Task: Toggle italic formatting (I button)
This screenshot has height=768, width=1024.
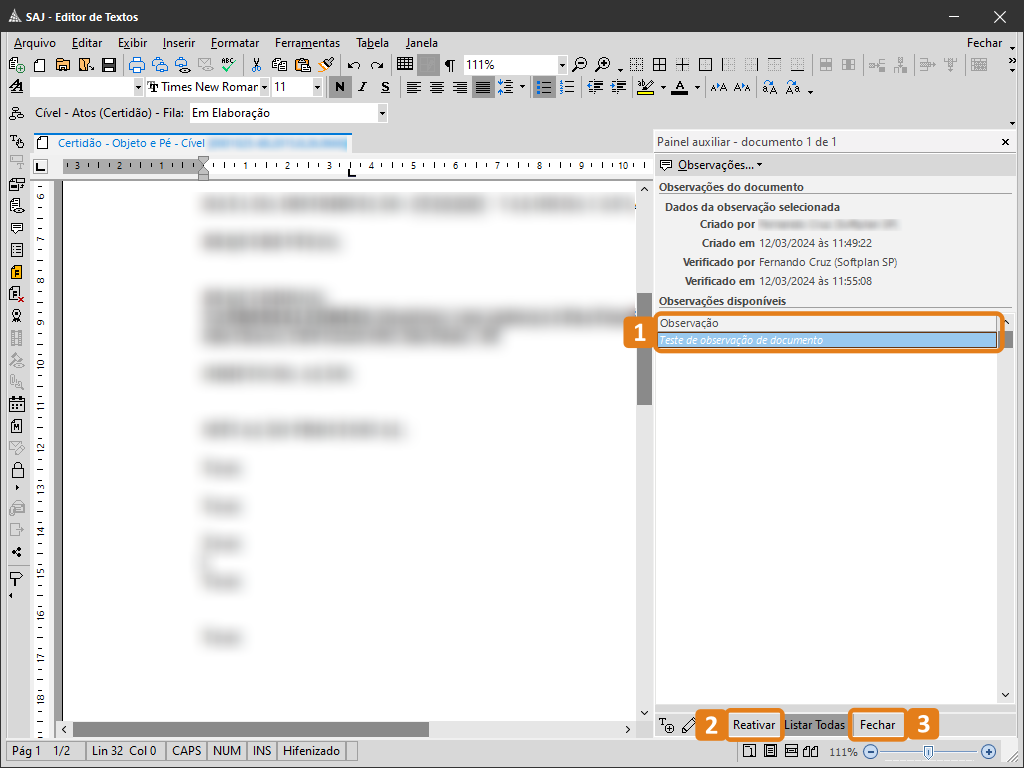Action: [363, 88]
